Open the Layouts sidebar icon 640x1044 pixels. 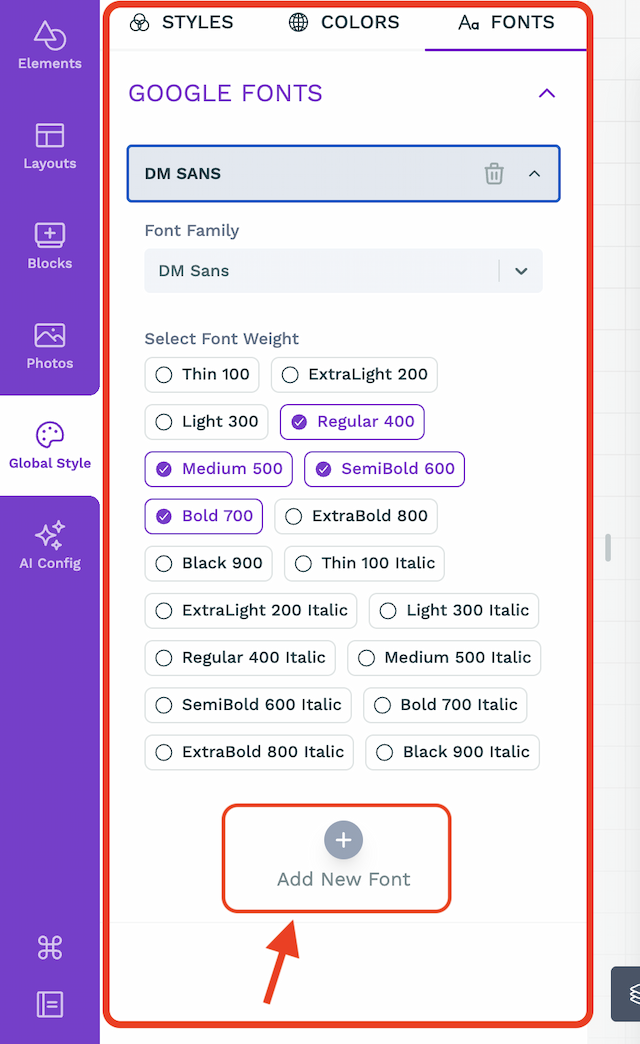(x=50, y=135)
